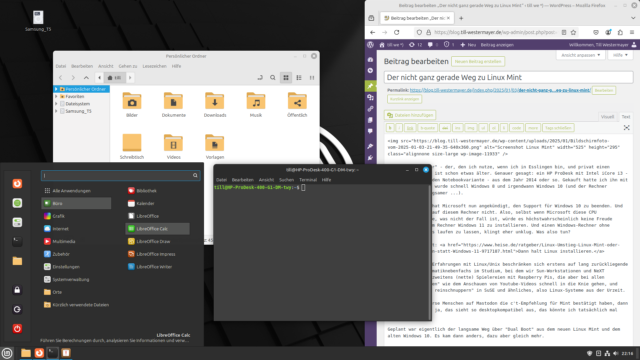Click Beitrag anzeigen in WordPress admin bar
This screenshot has height=360, width=640.
tap(497, 45)
